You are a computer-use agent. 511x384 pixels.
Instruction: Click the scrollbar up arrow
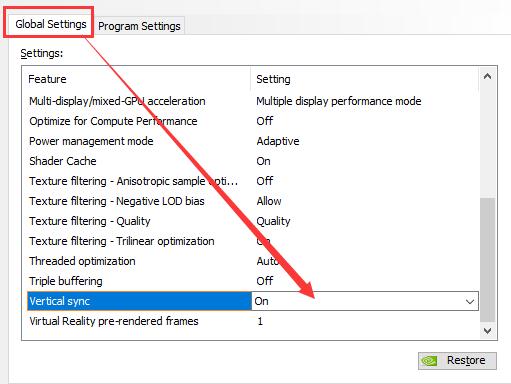pyautogui.click(x=487, y=76)
